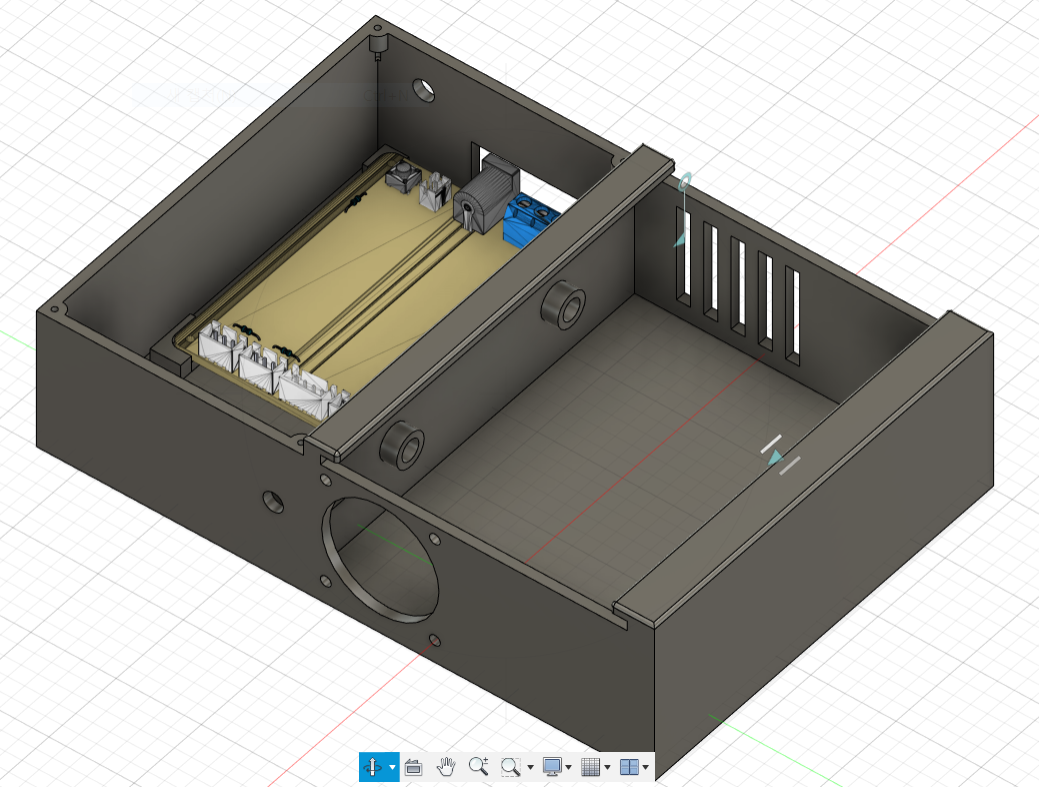Image resolution: width=1039 pixels, height=787 pixels.
Task: Select the ventilation slot nearest the corner
Action: click(683, 256)
